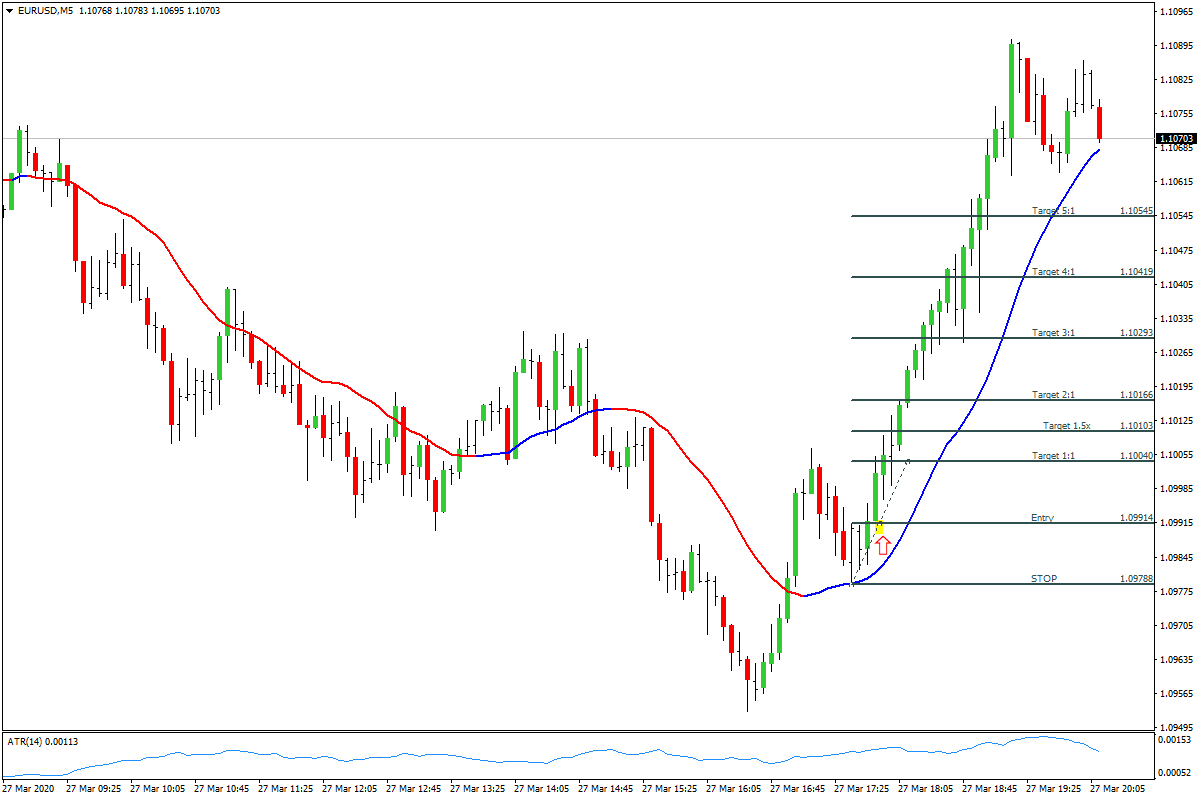Click 1.09985 on the price axis
Viewport: 1200px width, 800px height.
point(1176,489)
